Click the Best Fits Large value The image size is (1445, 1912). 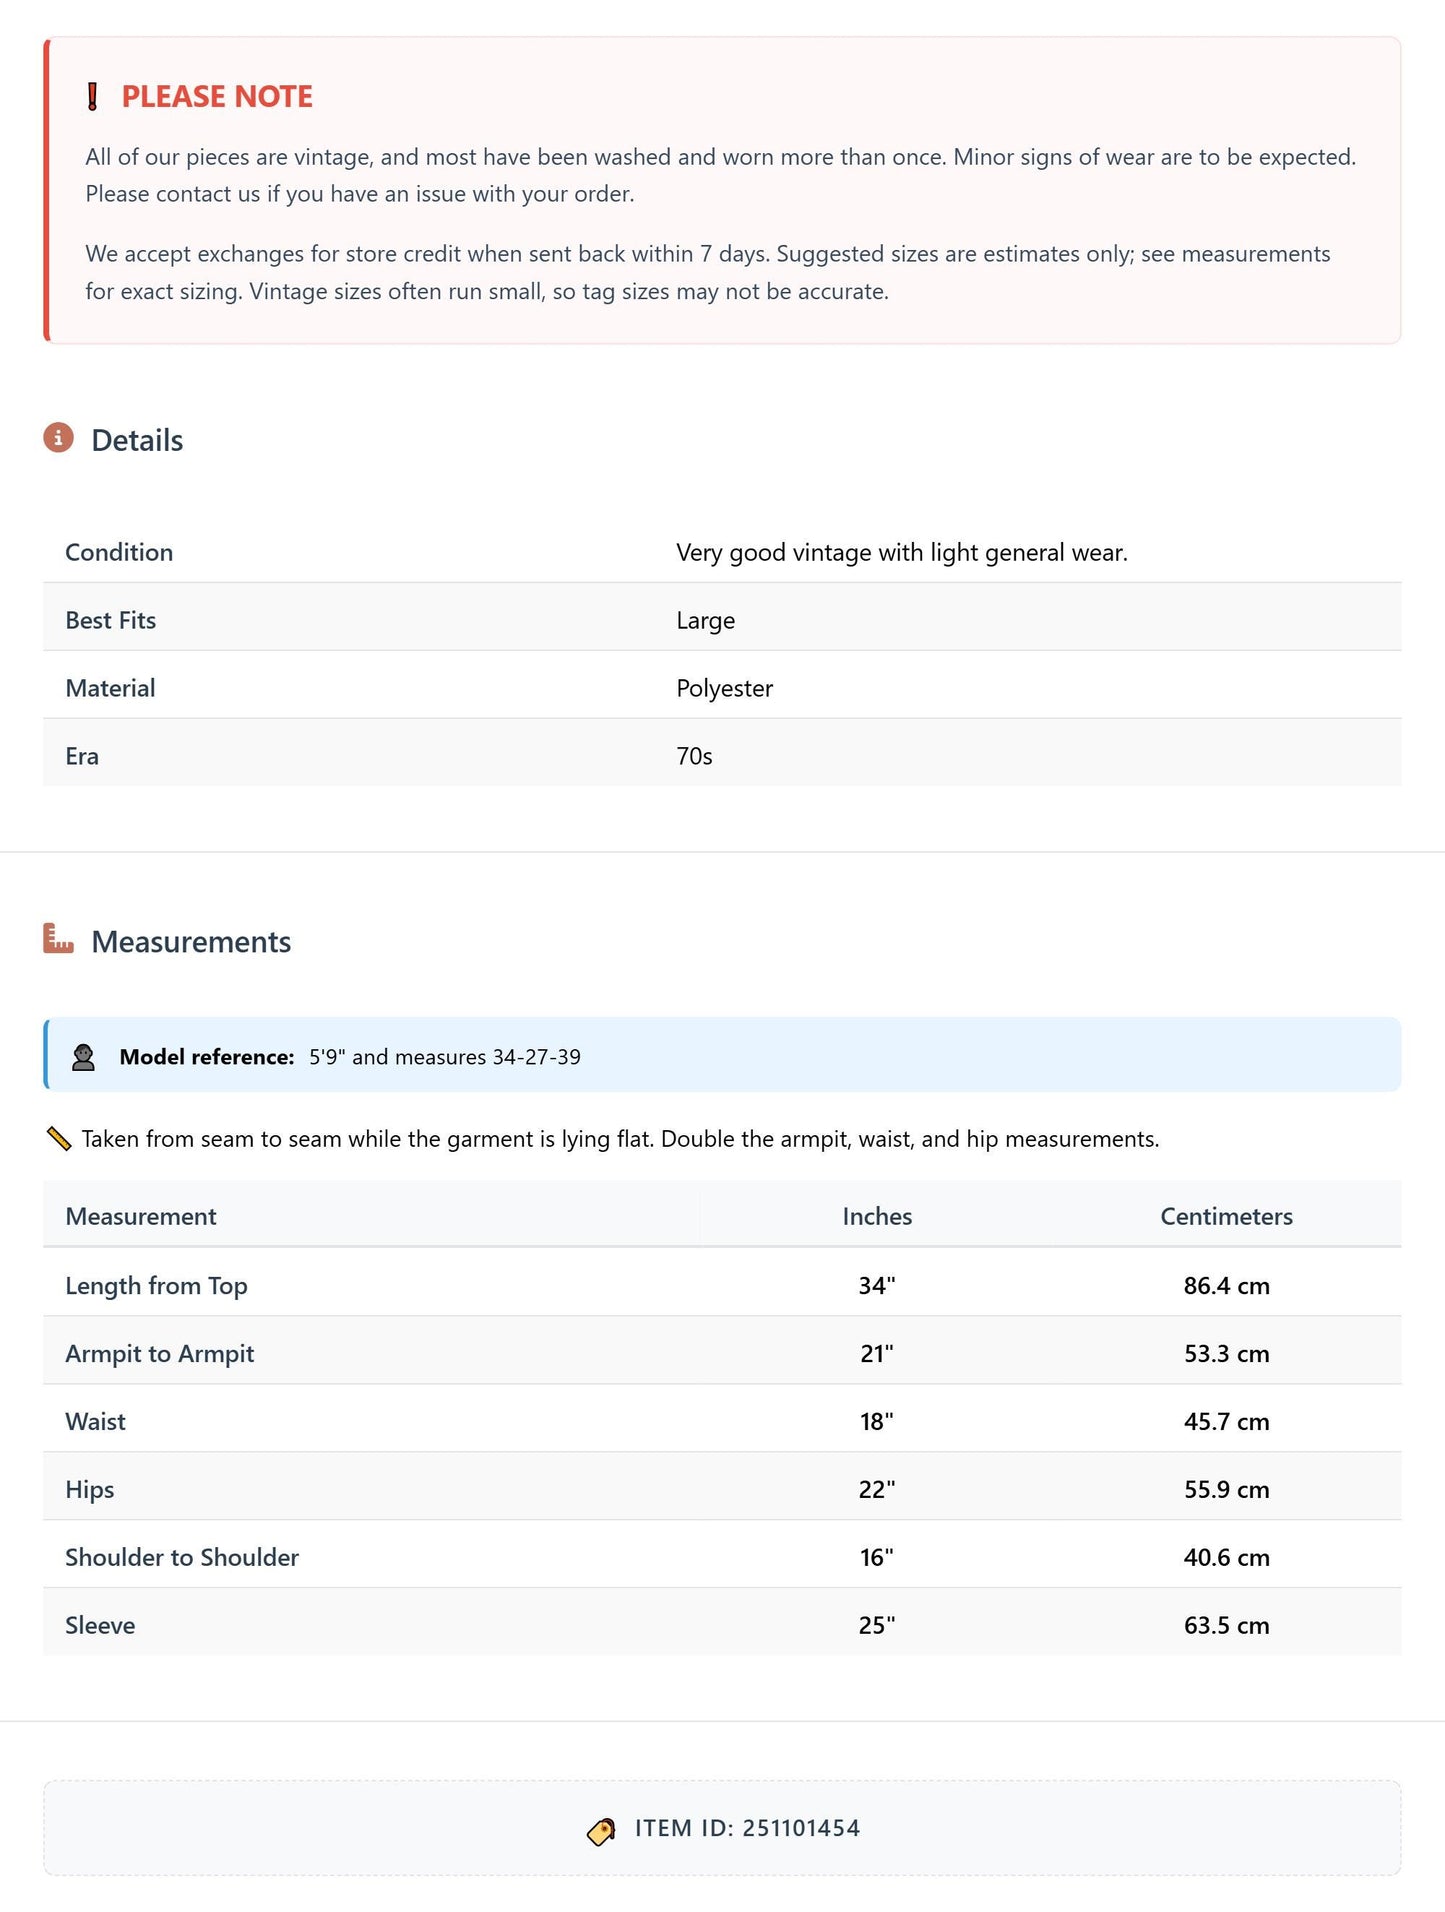[x=706, y=621]
